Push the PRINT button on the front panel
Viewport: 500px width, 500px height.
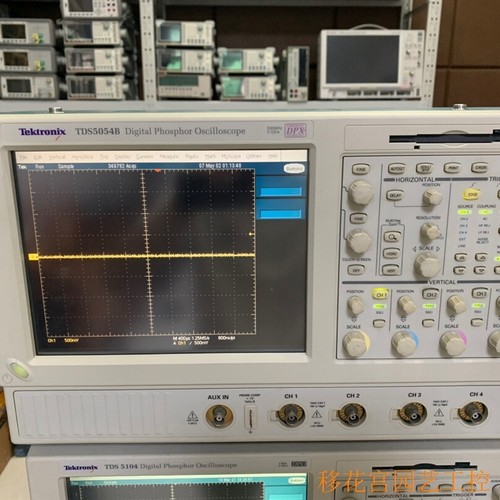pyautogui.click(x=452, y=168)
